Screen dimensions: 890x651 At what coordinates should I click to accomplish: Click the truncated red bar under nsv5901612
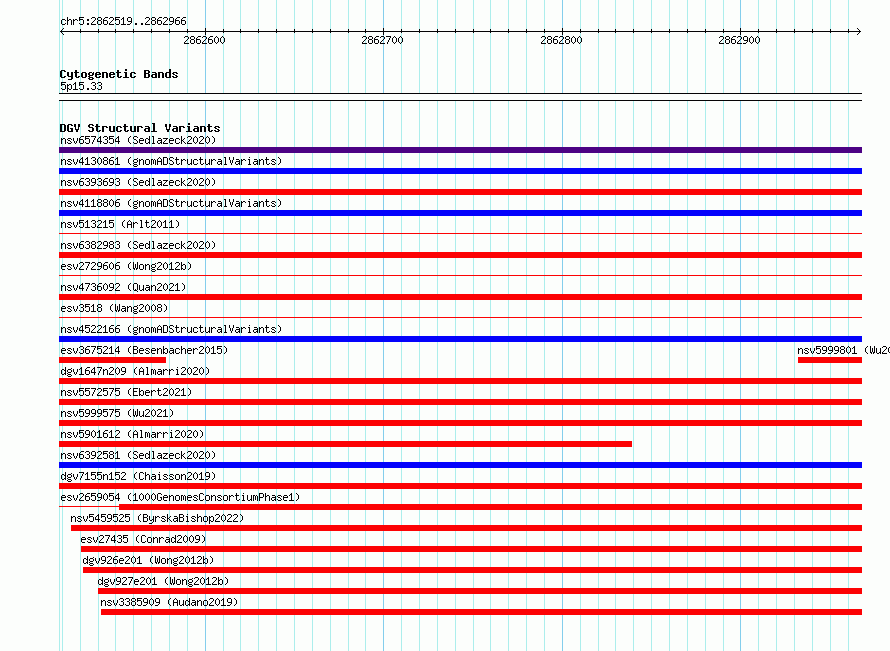point(346,444)
